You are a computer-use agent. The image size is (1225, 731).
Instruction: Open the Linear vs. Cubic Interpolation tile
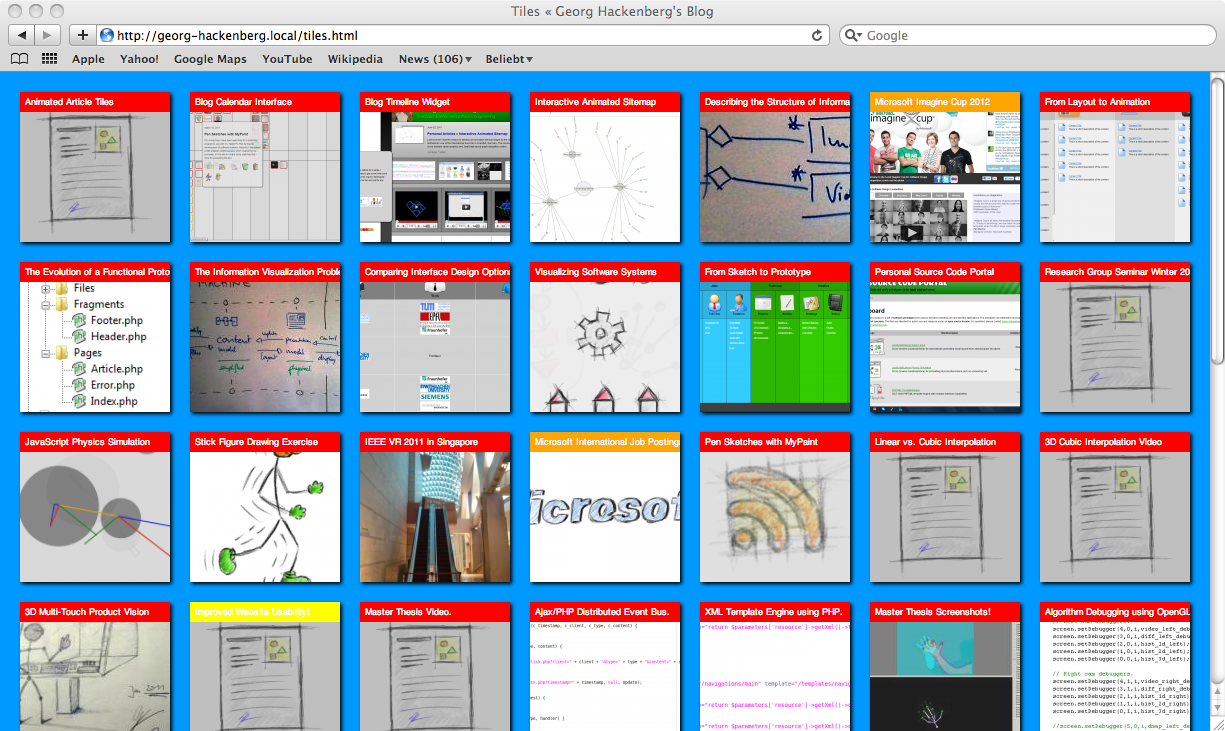(x=945, y=507)
